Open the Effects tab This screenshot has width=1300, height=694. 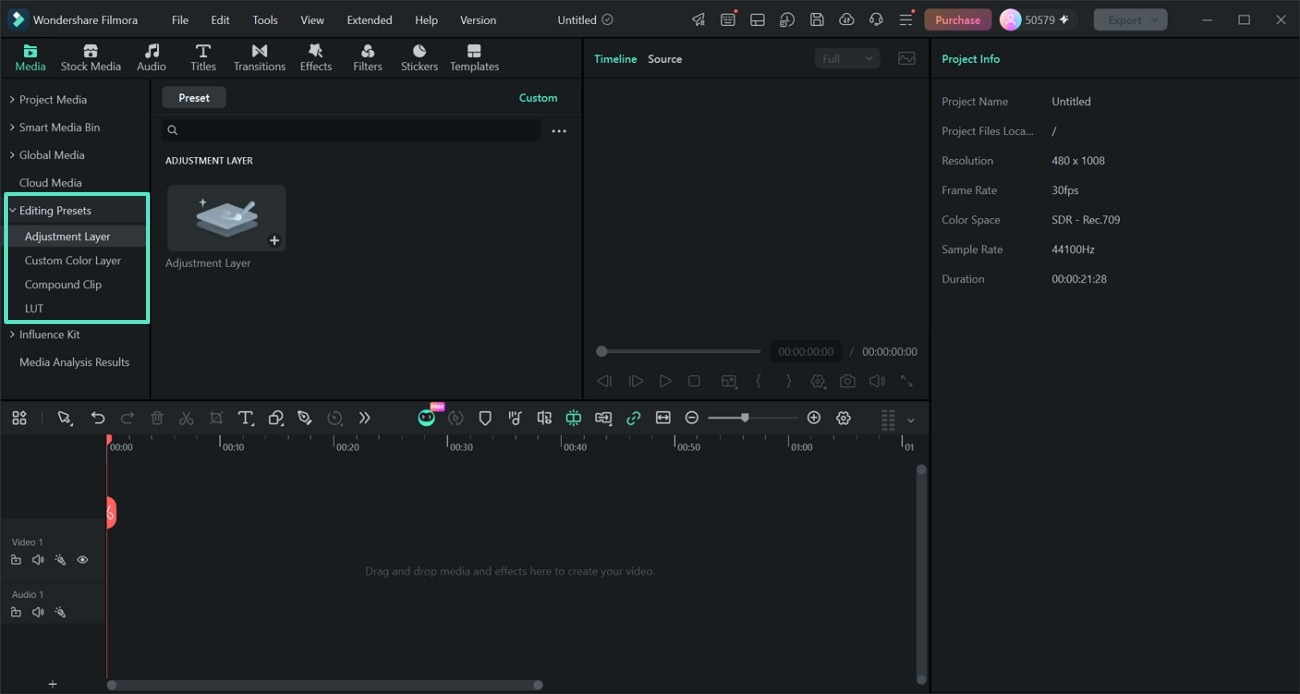(315, 58)
